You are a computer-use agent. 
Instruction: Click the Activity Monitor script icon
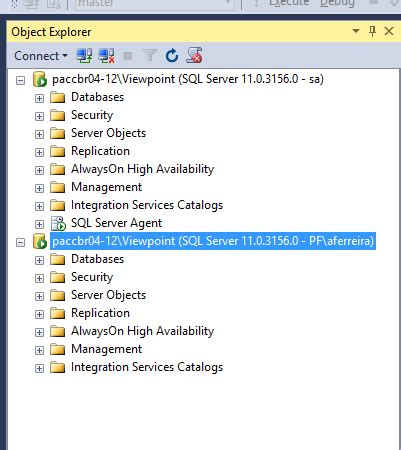[194, 55]
